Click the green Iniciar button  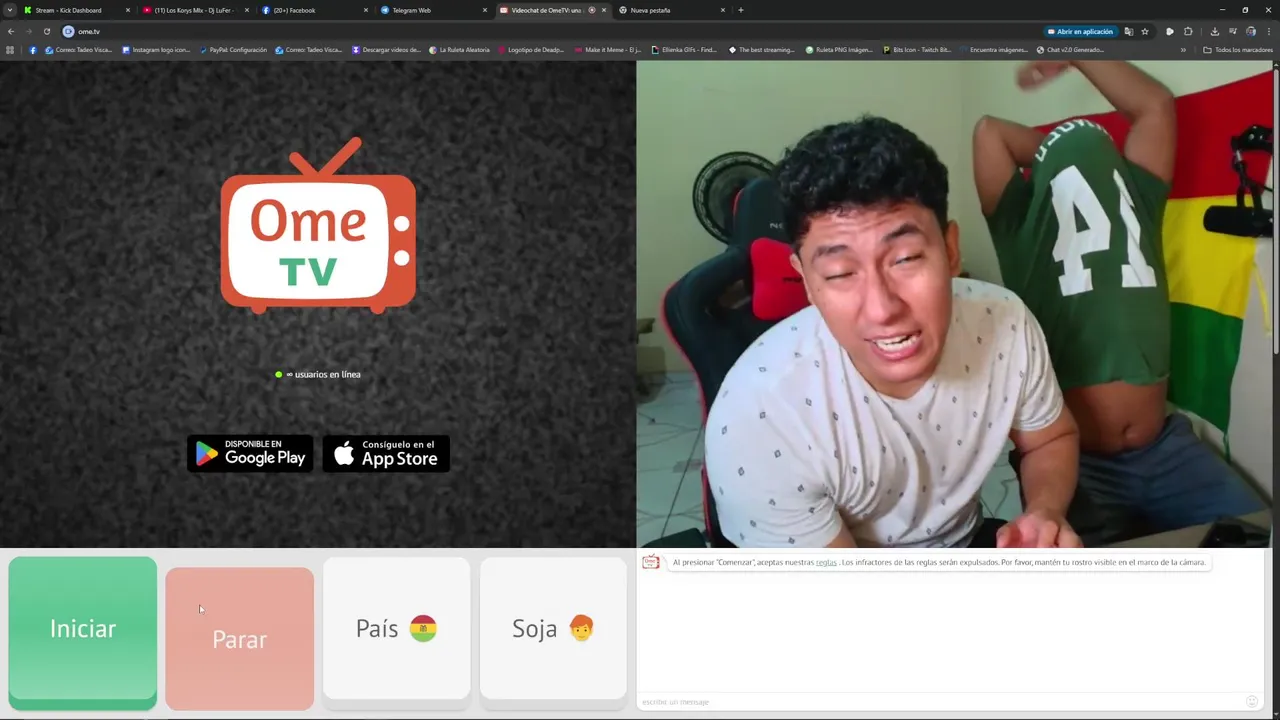pyautogui.click(x=83, y=628)
